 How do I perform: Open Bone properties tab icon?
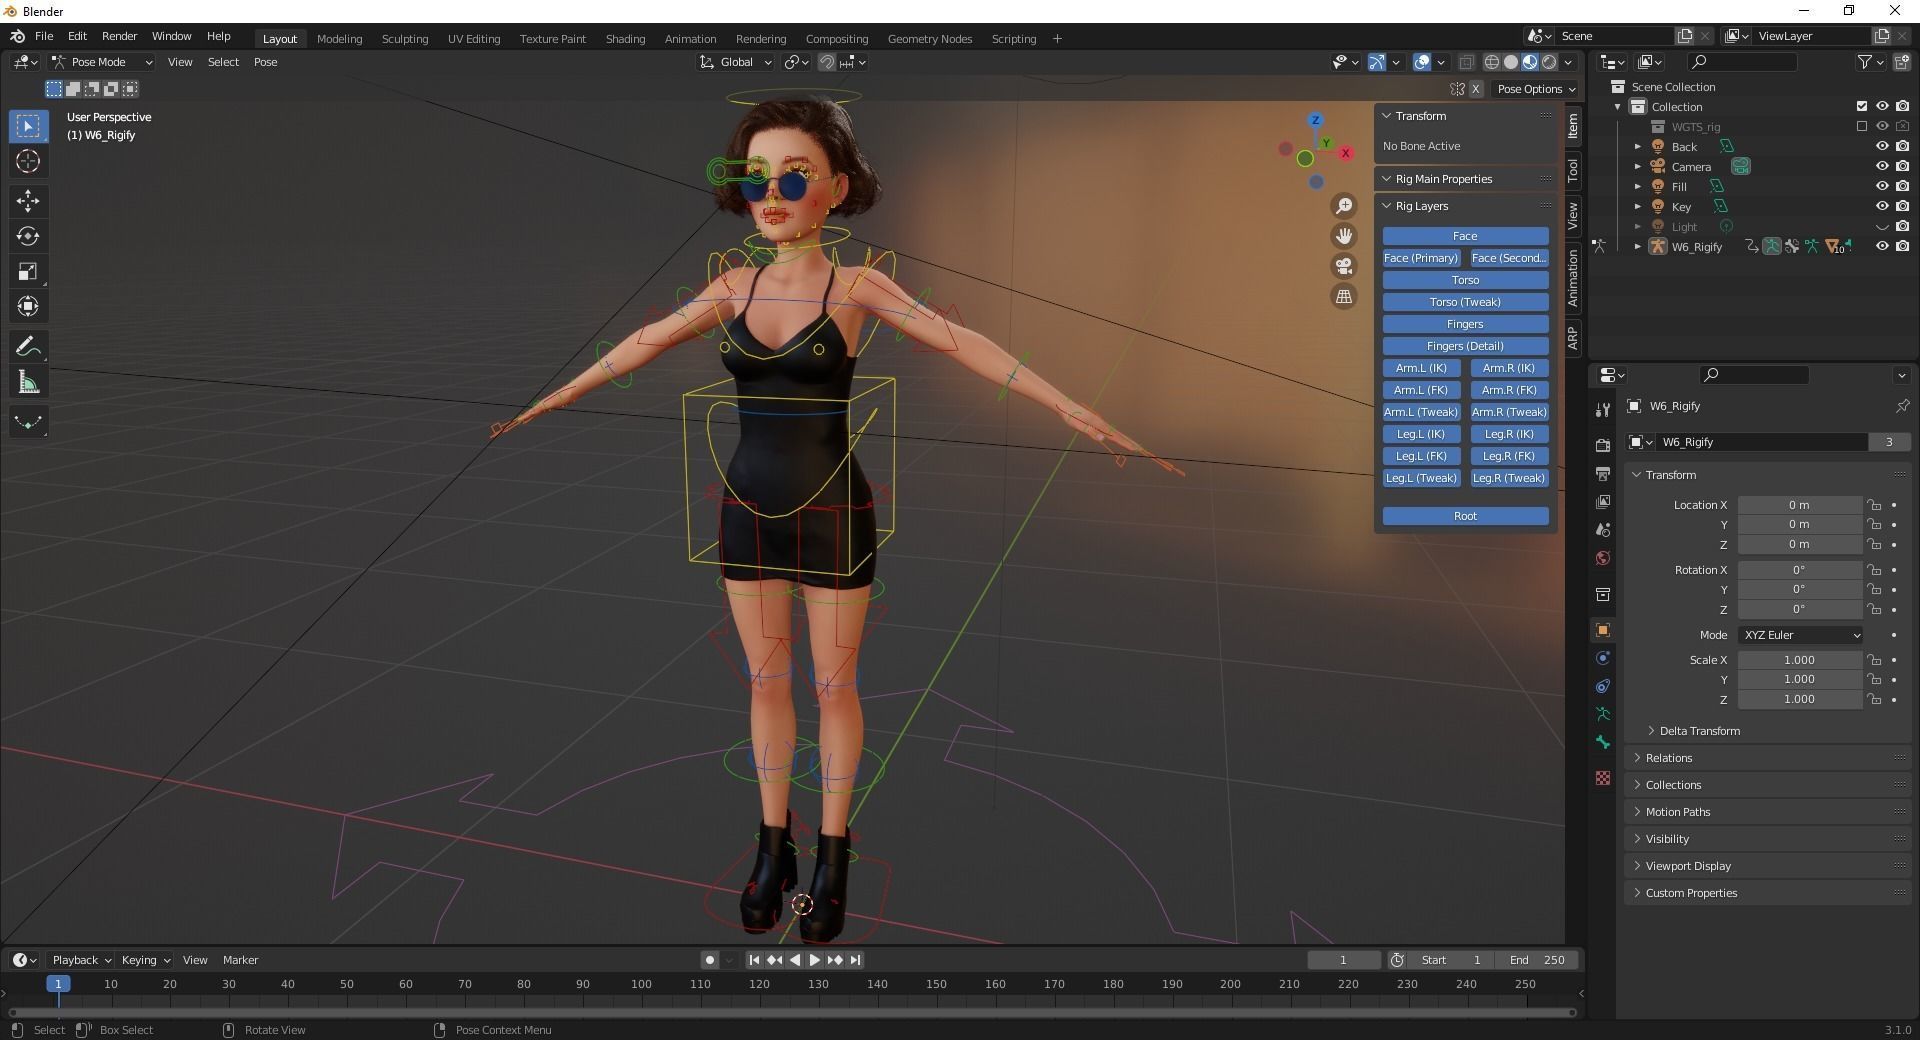tap(1603, 742)
